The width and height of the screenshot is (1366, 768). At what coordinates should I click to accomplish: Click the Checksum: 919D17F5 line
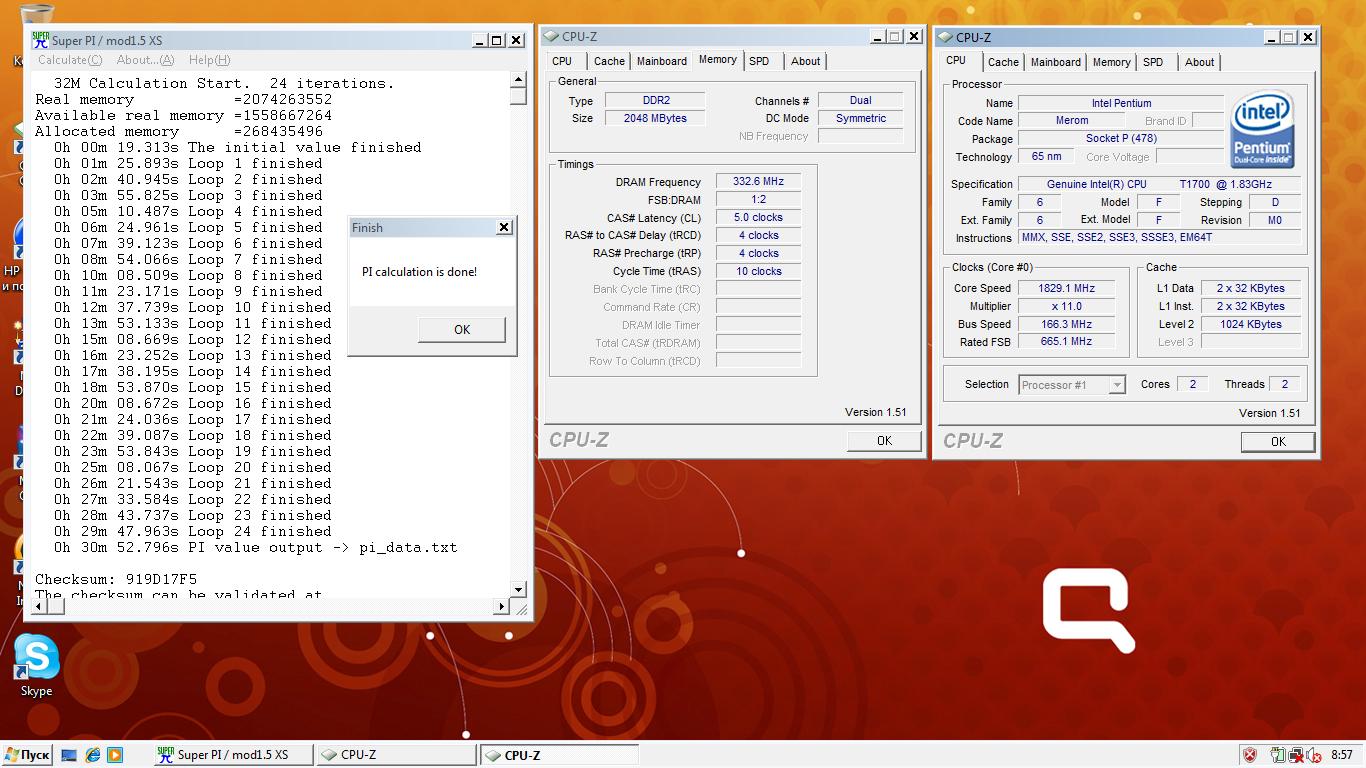116,579
